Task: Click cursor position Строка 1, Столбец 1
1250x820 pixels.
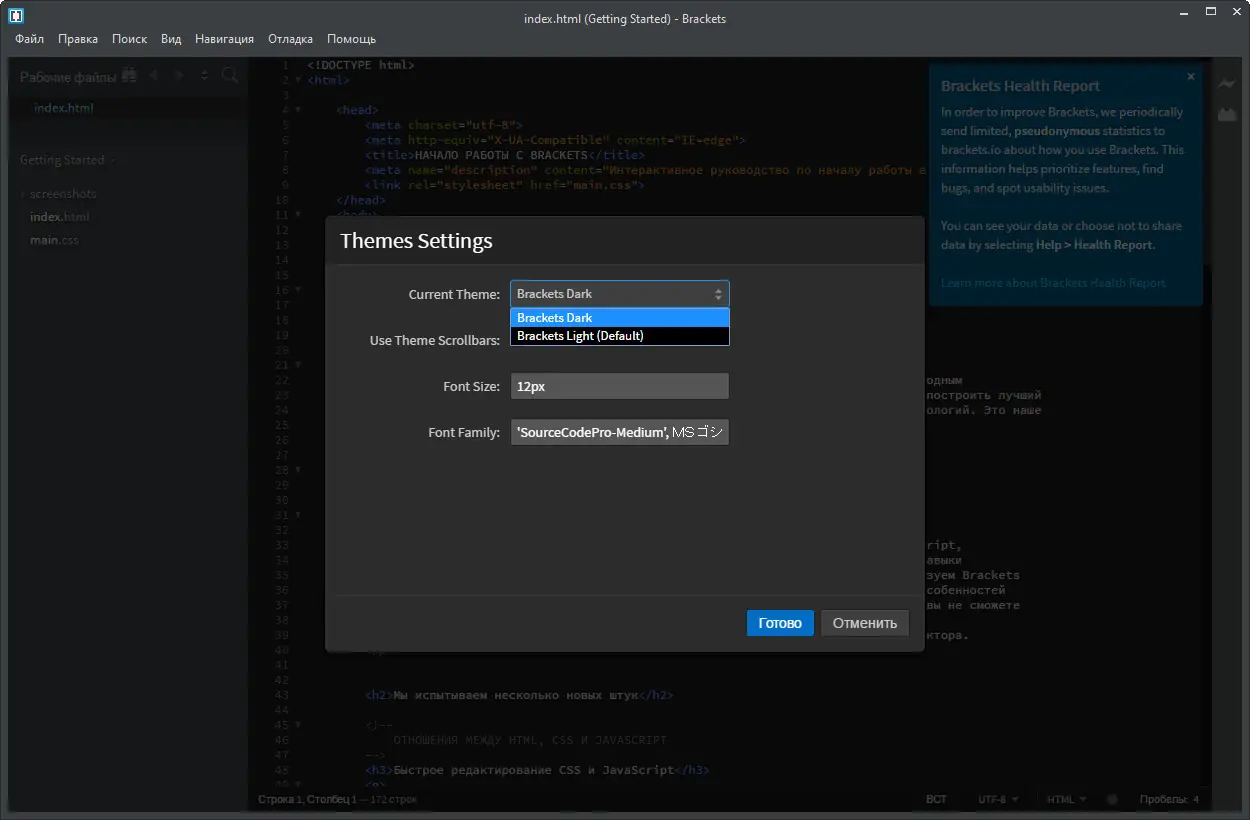Action: pos(307,800)
